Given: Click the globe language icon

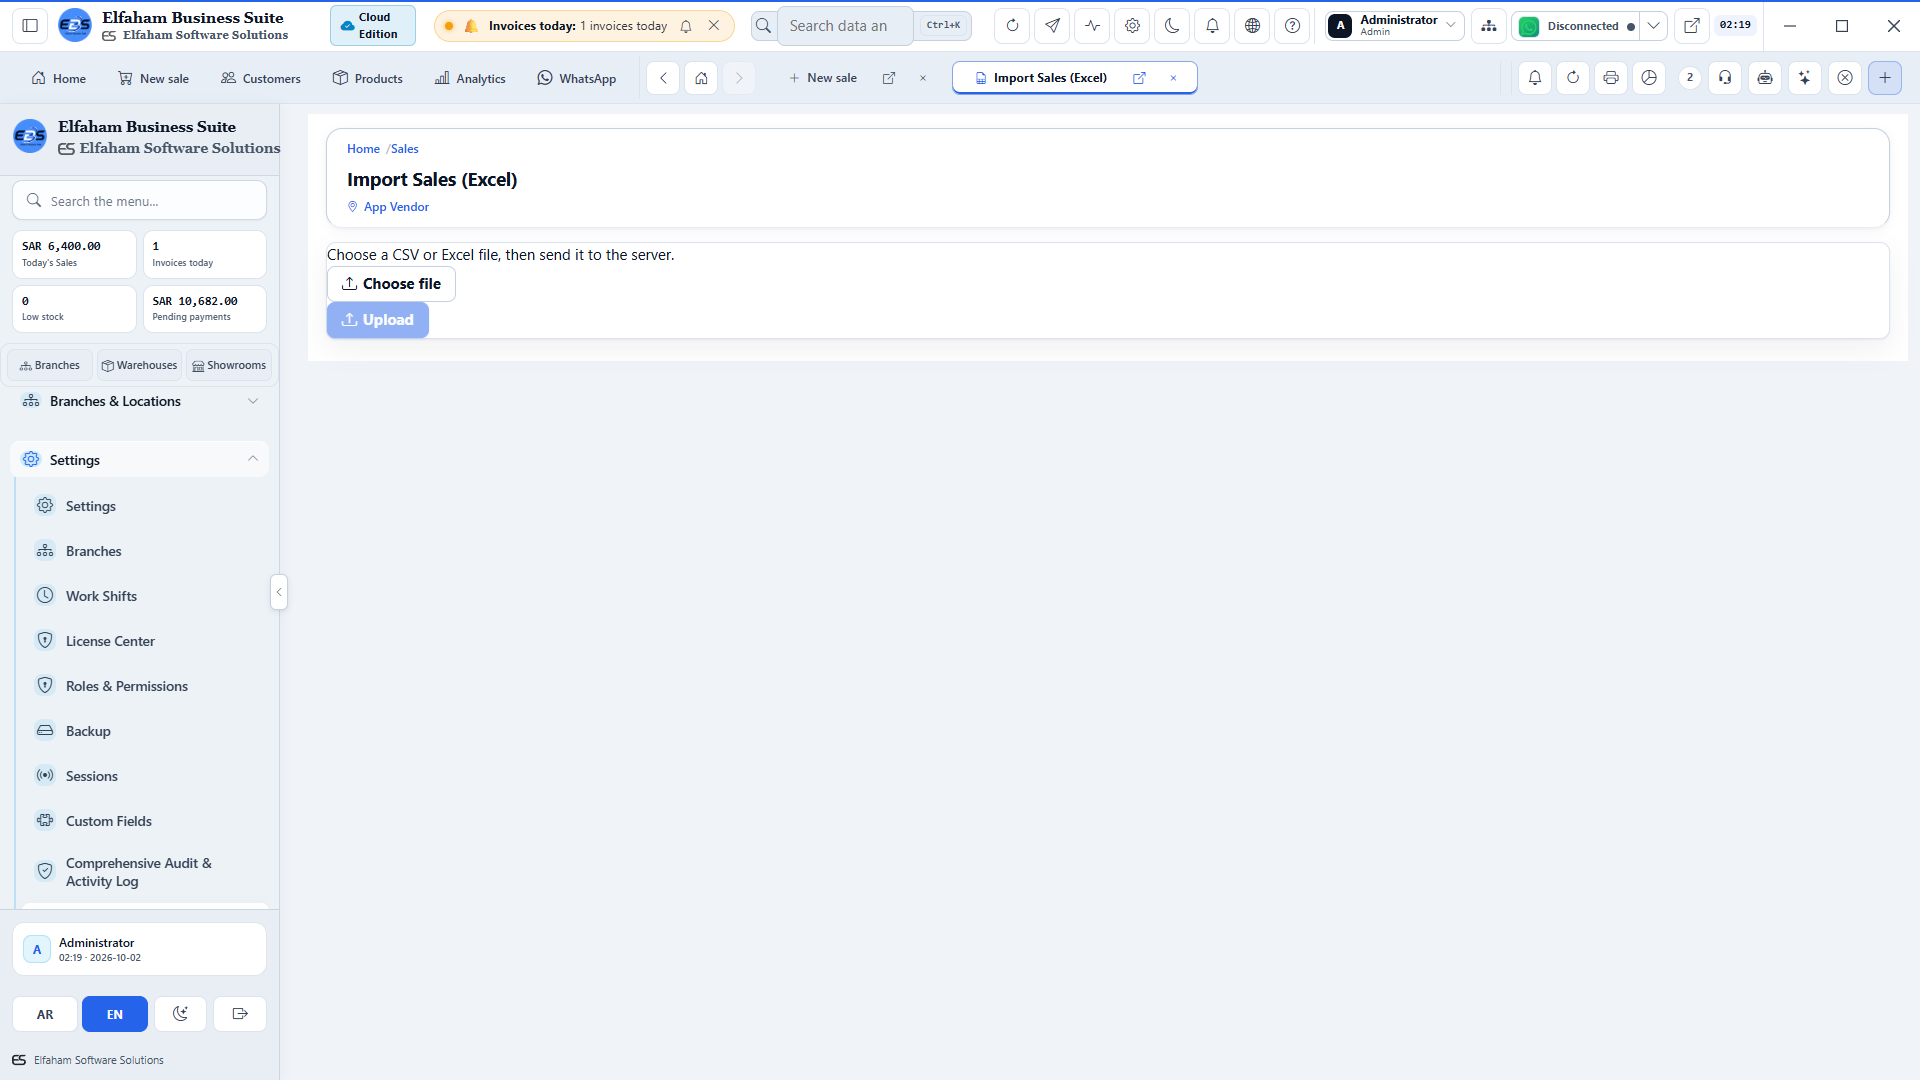Looking at the screenshot, I should [x=1252, y=26].
